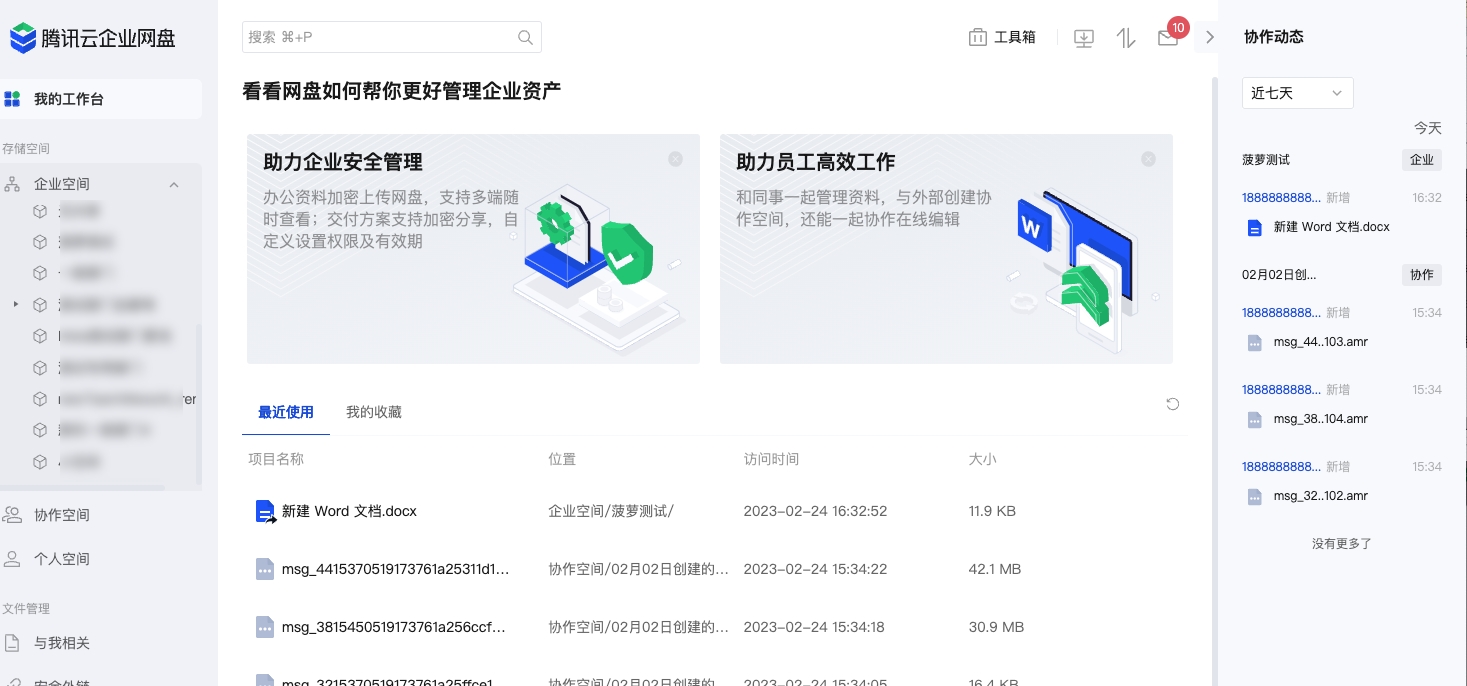The height and width of the screenshot is (686, 1467).
Task: Open the transfer list up-down arrows icon
Action: tap(1126, 38)
